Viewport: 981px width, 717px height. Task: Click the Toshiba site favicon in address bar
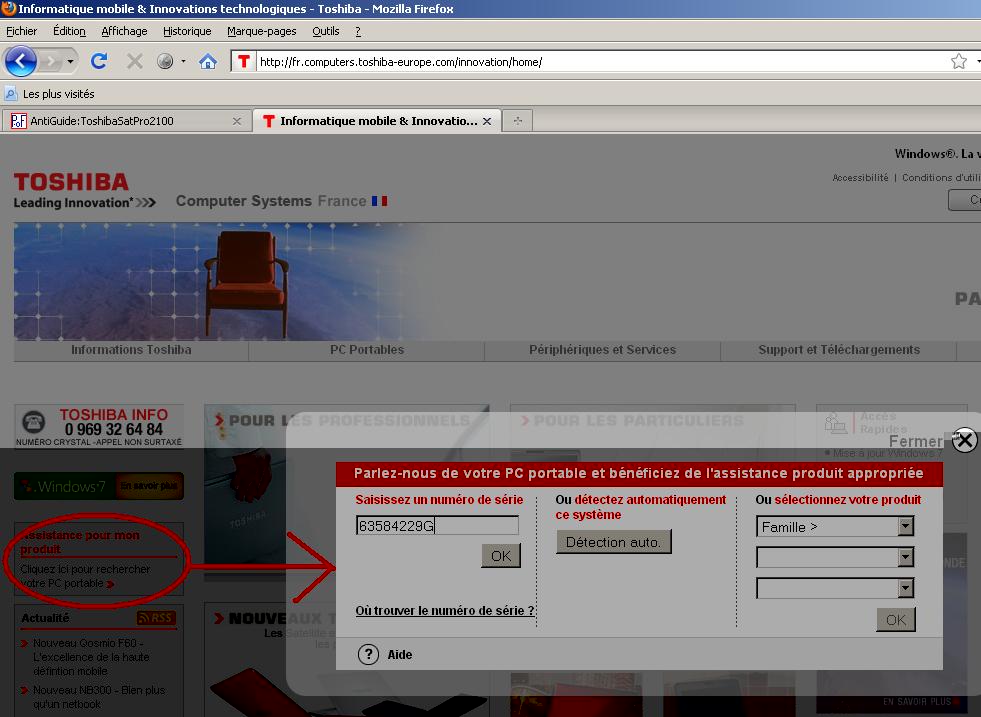coord(244,61)
